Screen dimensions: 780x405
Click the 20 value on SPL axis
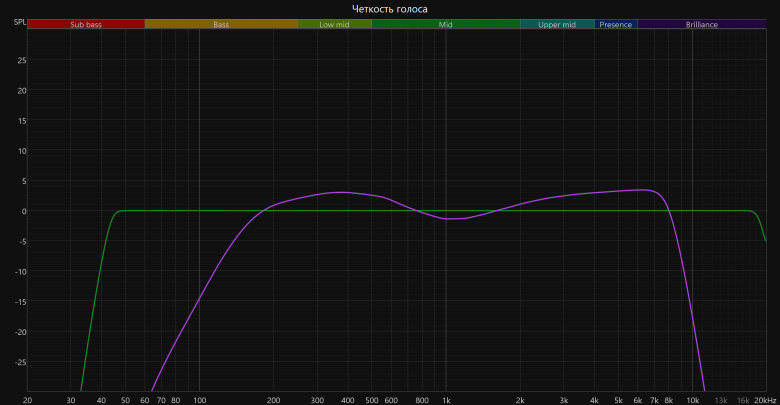pyautogui.click(x=22, y=91)
